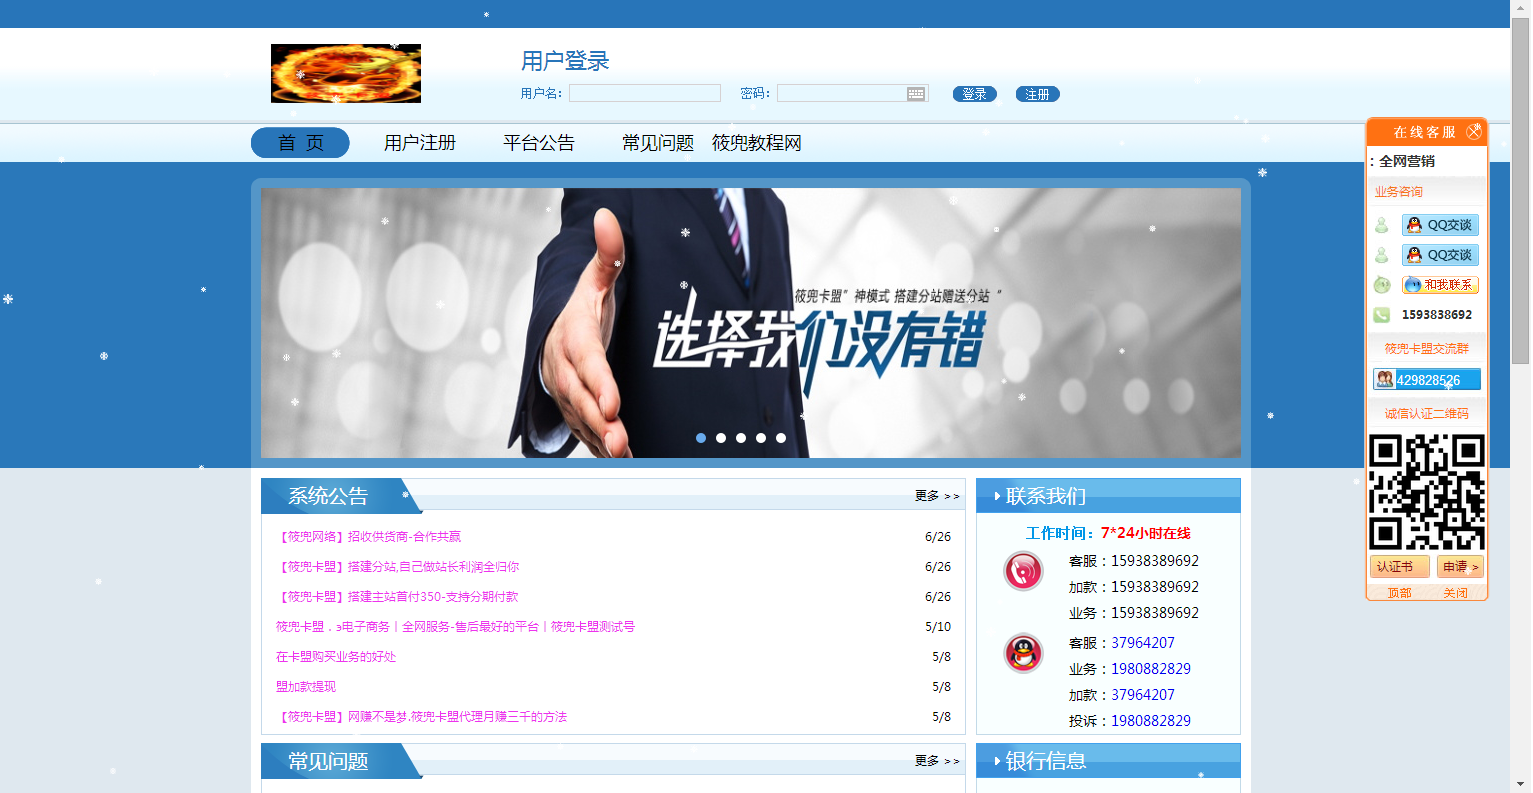Viewport: 1533px width, 793px height.
Task: Close the 在线客服 widget with X icon
Action: [1474, 132]
